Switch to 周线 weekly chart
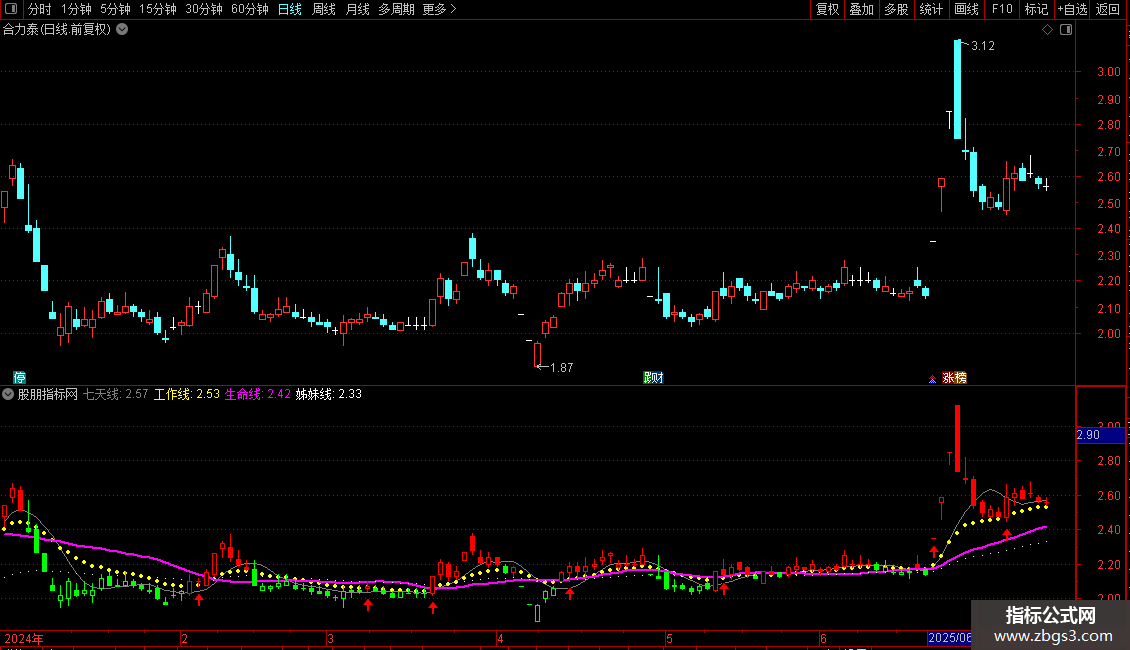1130x650 pixels. [x=324, y=9]
